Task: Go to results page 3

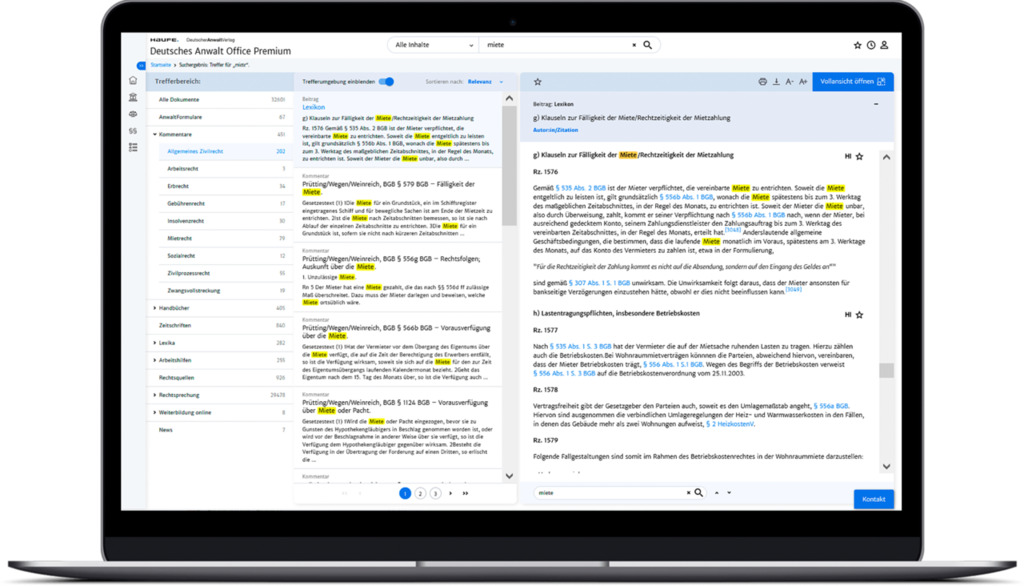Action: 435,494
